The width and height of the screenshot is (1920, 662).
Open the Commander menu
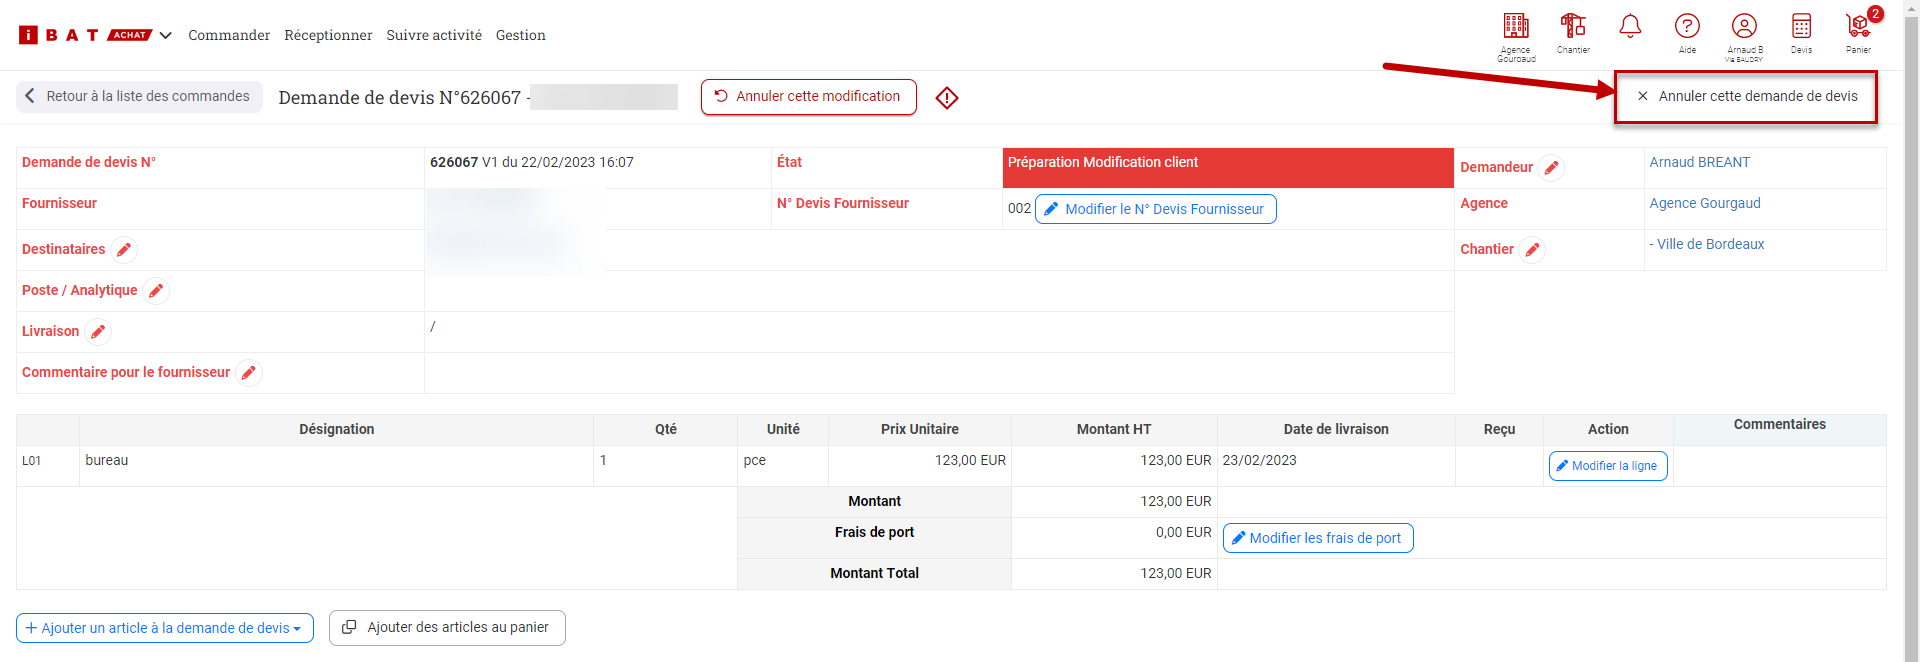tap(229, 35)
